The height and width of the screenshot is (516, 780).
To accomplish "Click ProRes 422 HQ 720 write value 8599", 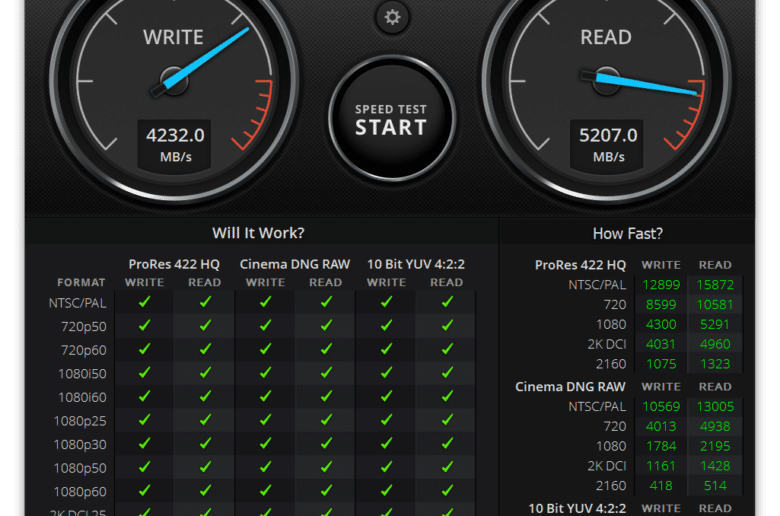I will tap(661, 305).
